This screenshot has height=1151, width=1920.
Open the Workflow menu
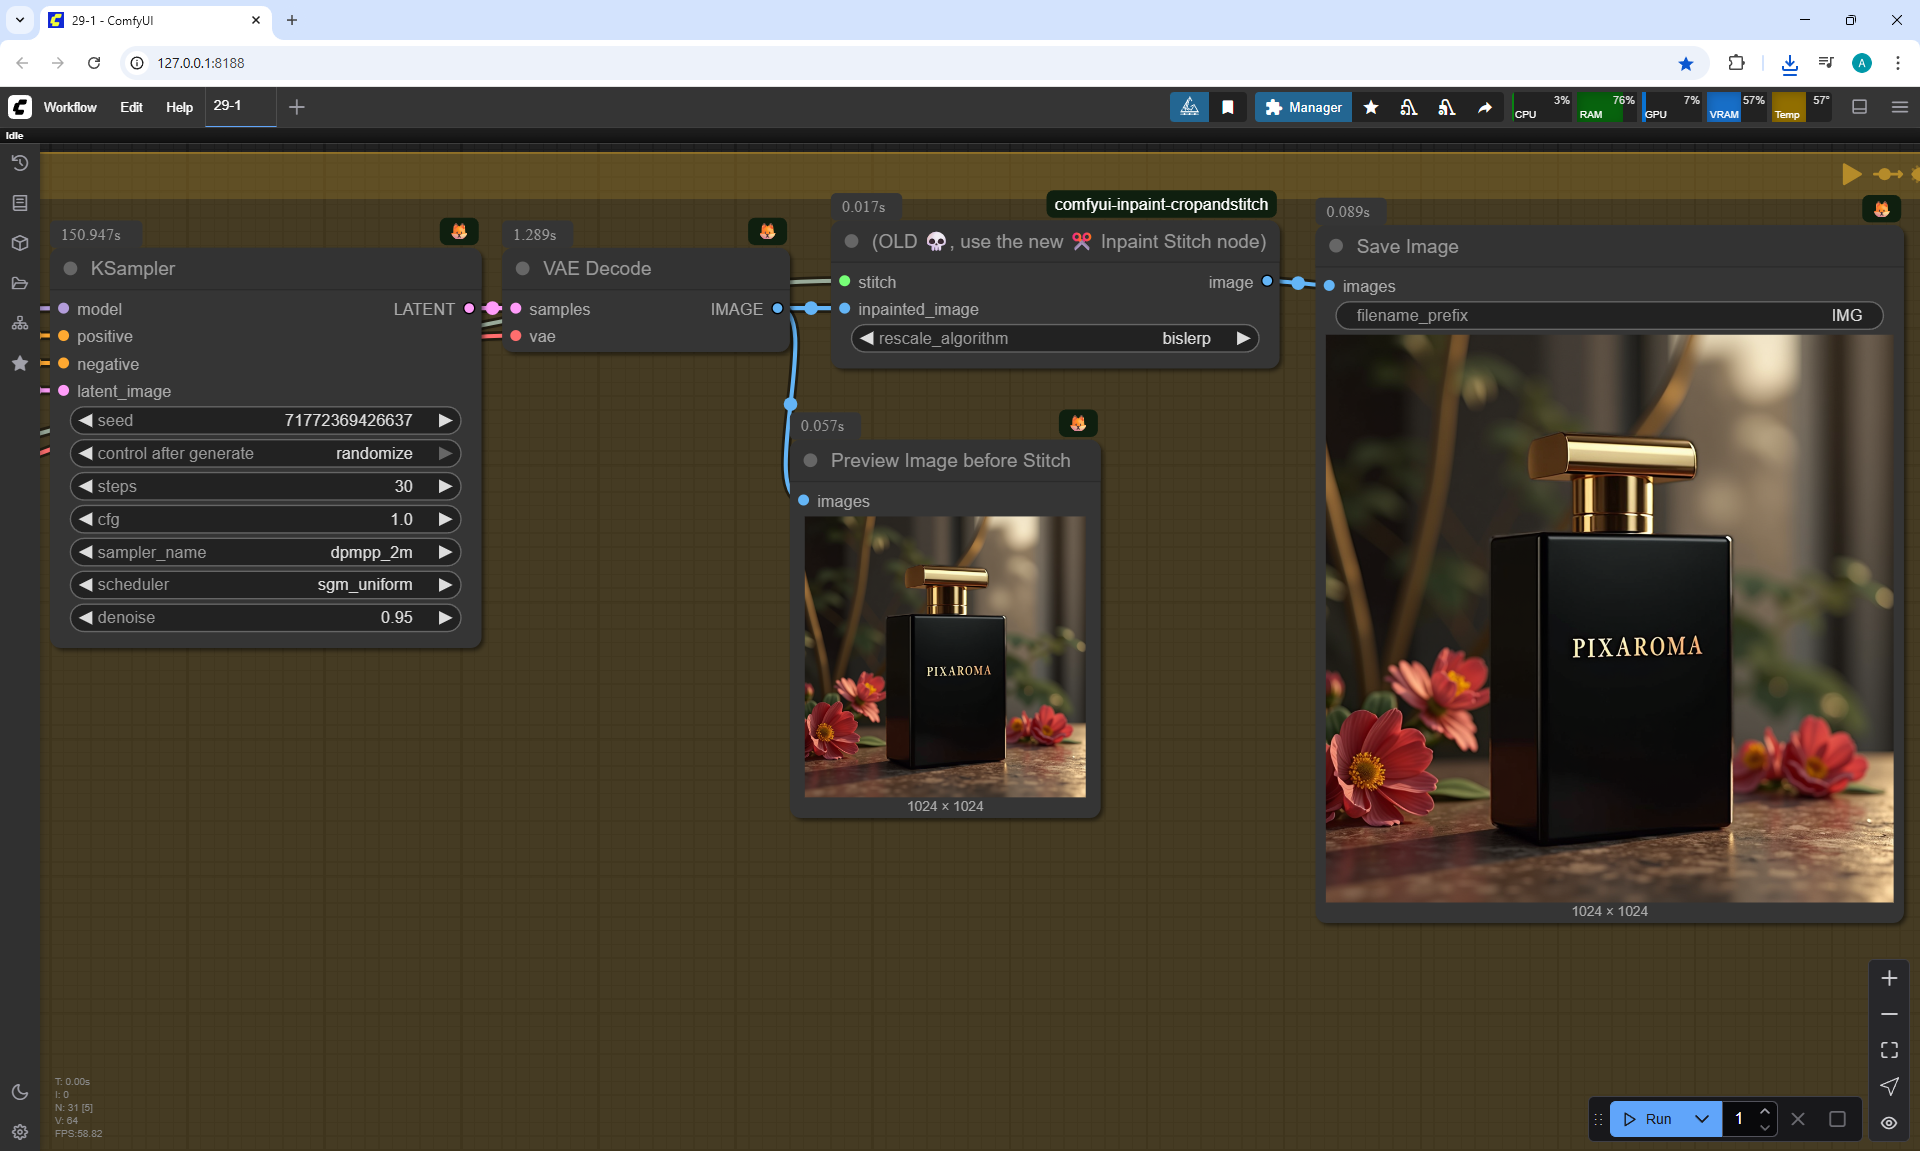(x=70, y=107)
